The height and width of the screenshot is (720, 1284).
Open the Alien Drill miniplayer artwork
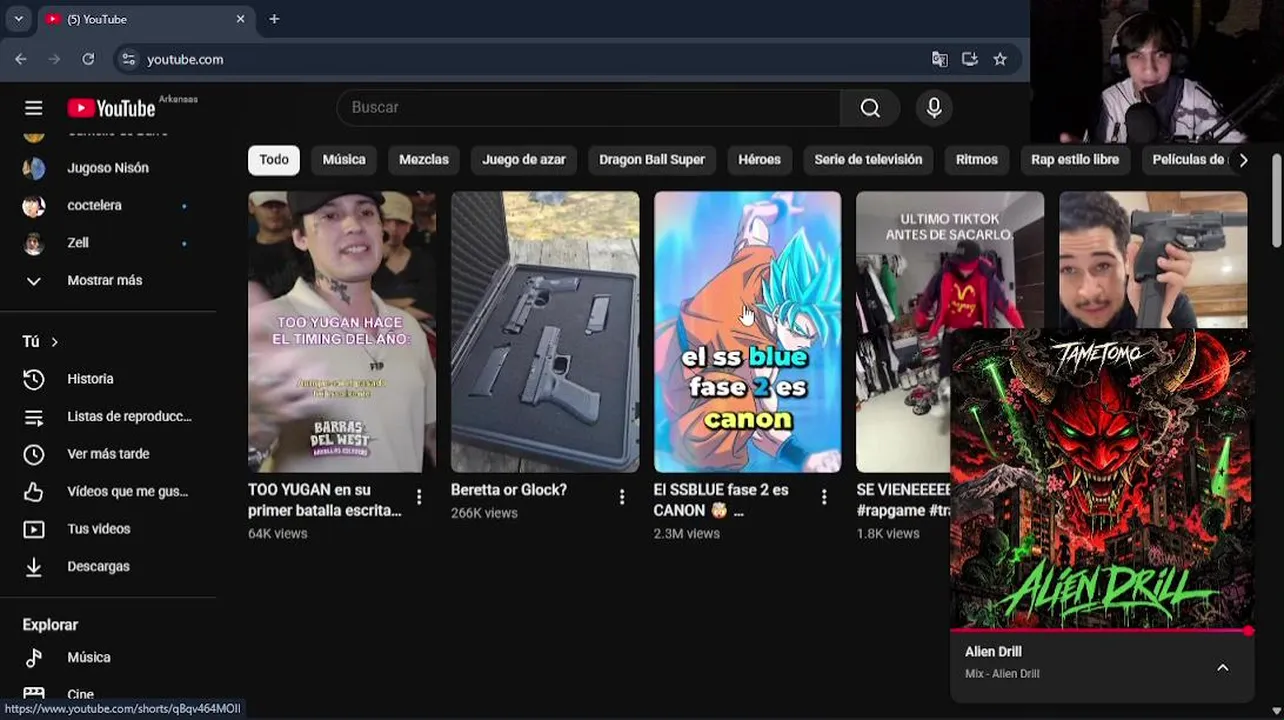1101,479
